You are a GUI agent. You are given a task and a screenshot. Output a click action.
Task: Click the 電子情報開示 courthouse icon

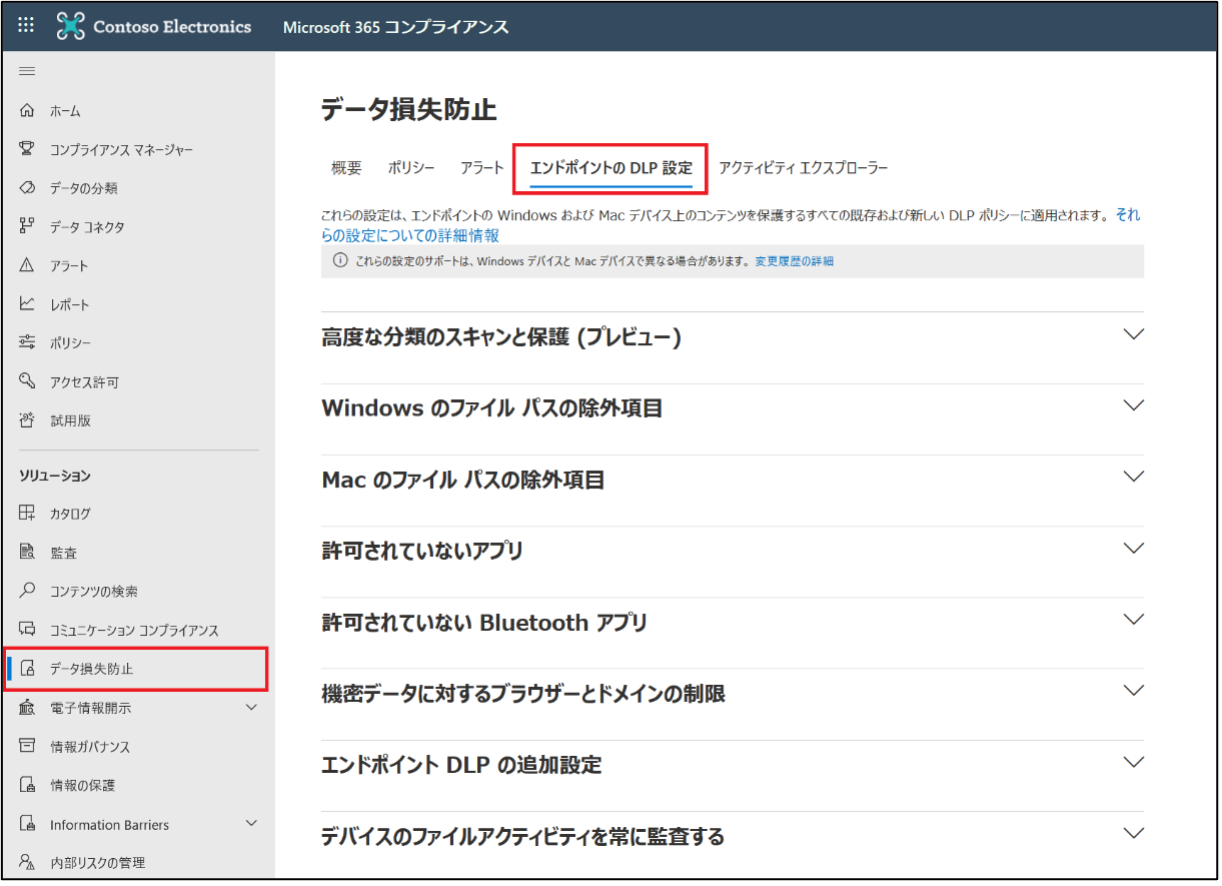point(27,708)
